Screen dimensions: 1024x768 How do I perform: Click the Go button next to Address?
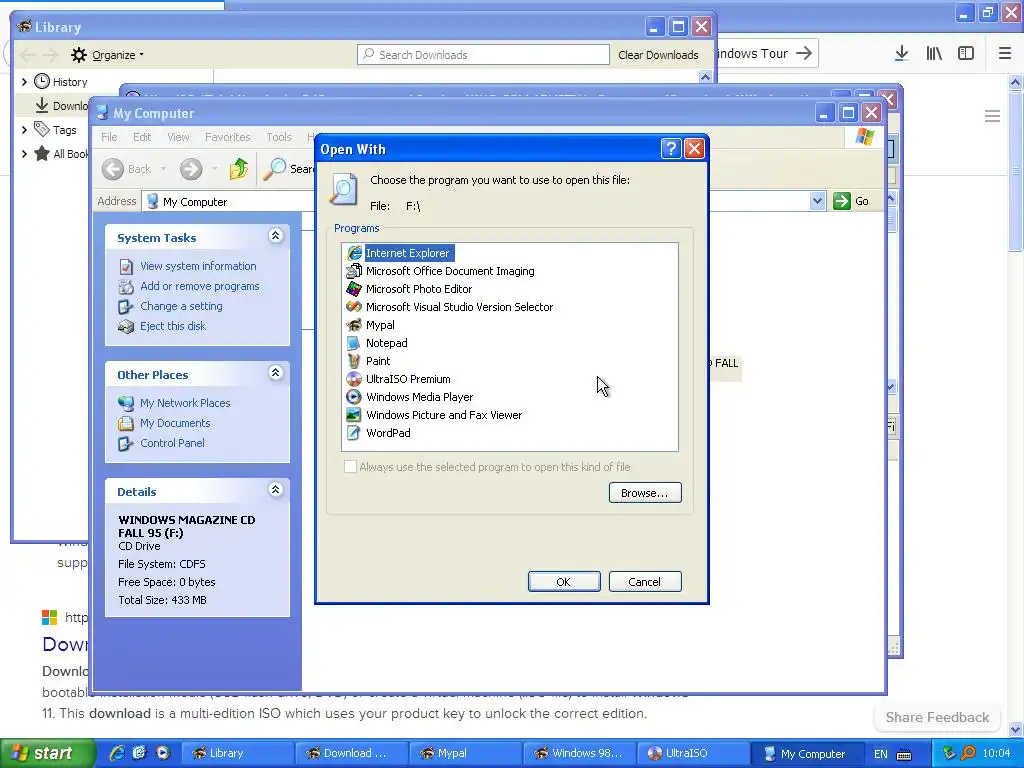(851, 201)
